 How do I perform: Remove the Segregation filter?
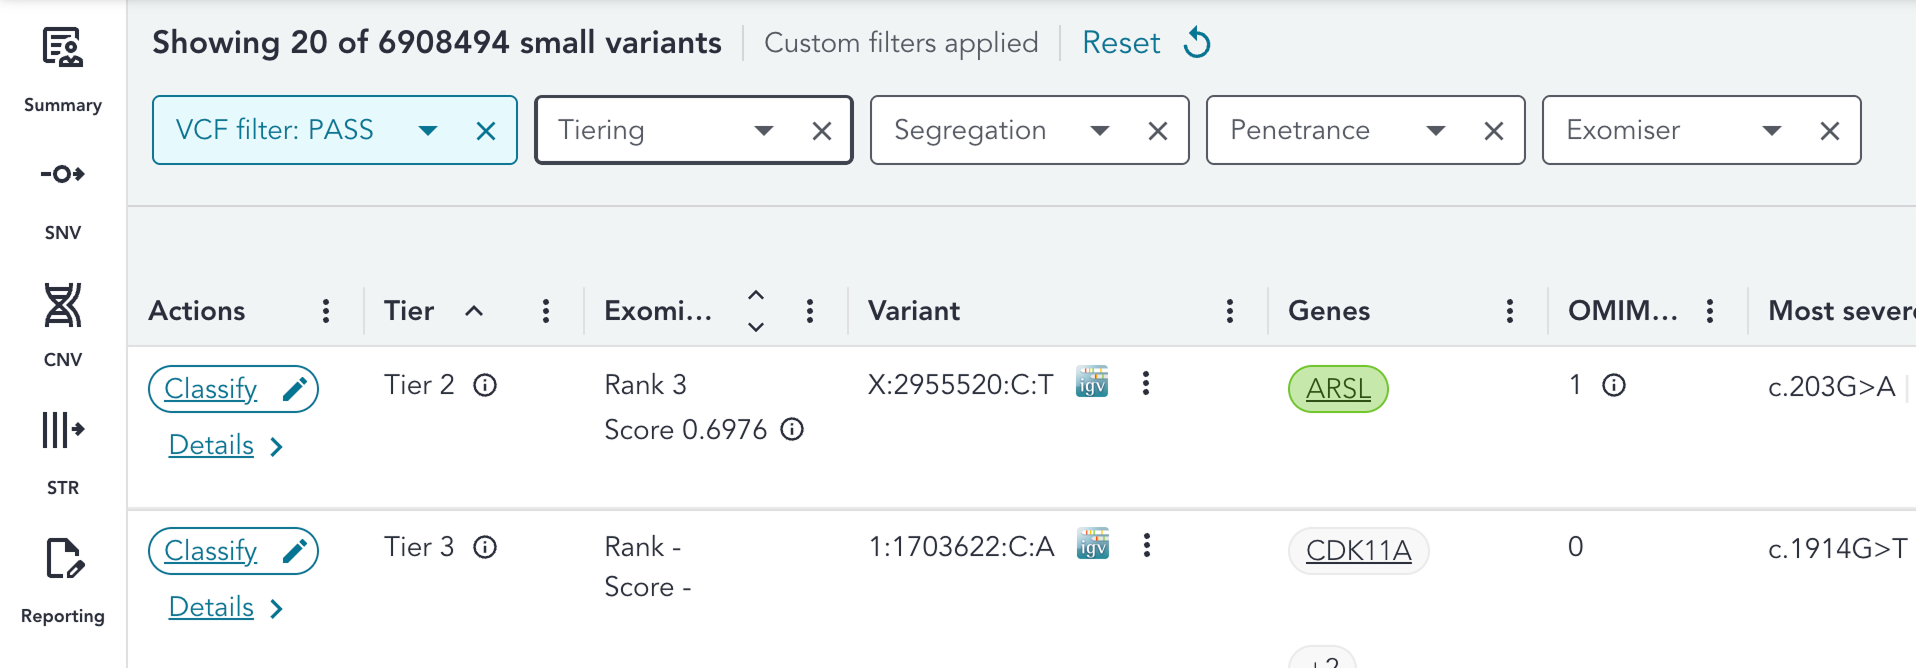coord(1158,130)
